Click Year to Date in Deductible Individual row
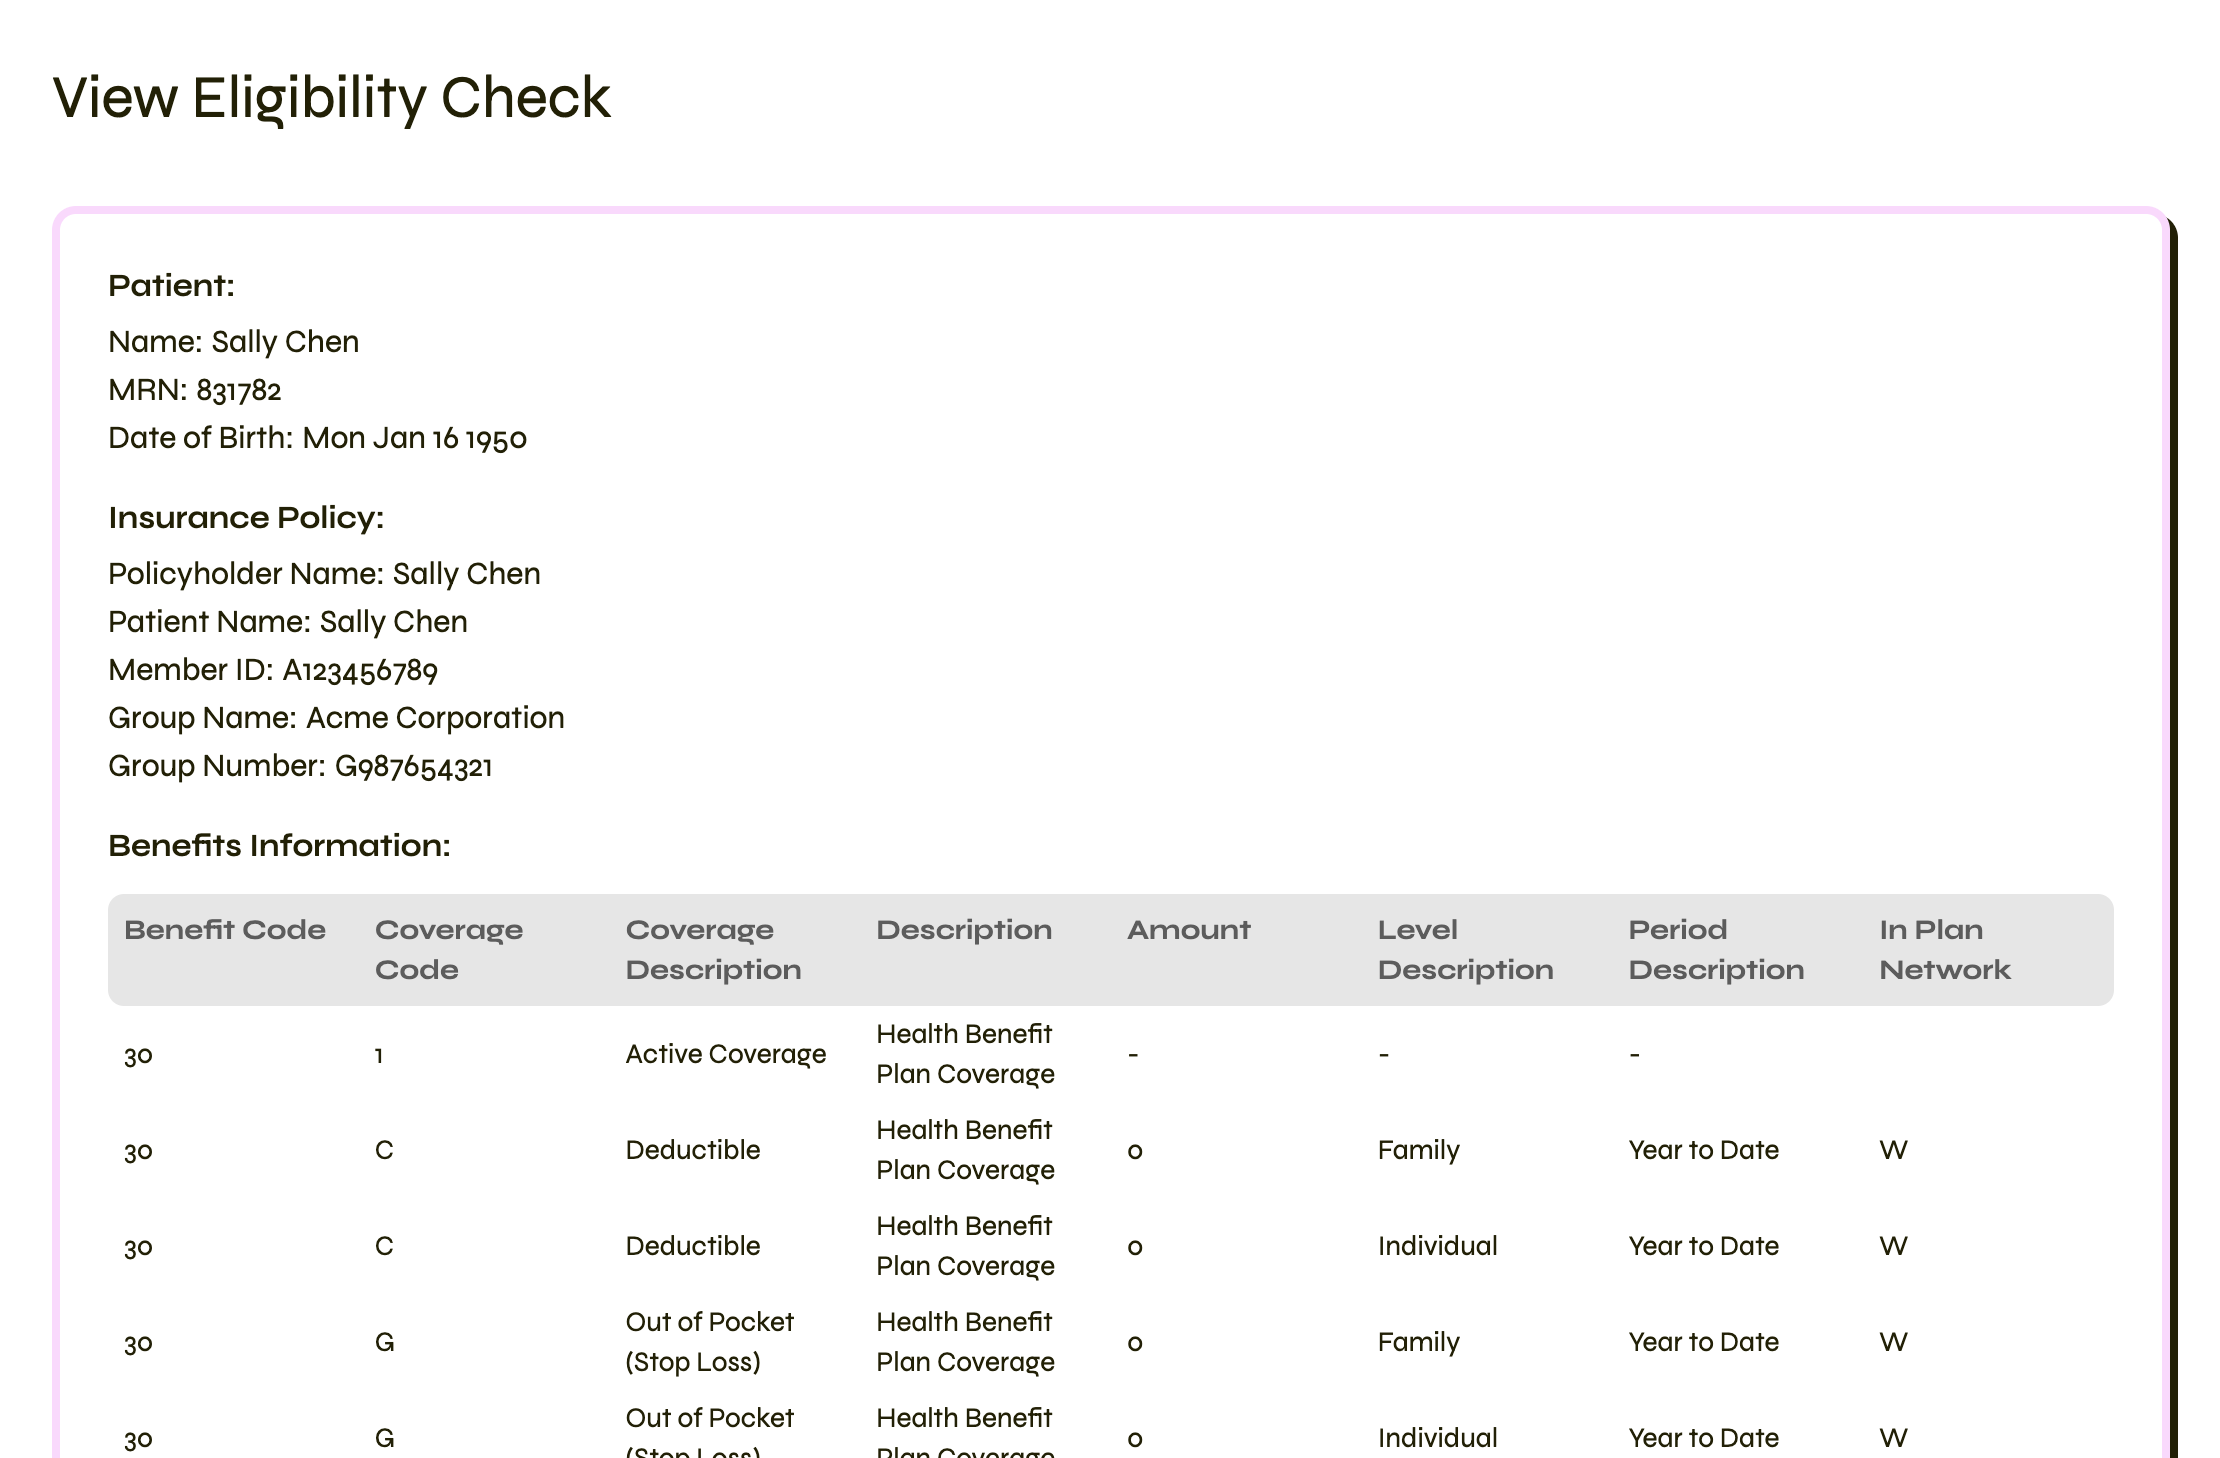Screen dimensions: 2220x1458 pos(1704,1246)
